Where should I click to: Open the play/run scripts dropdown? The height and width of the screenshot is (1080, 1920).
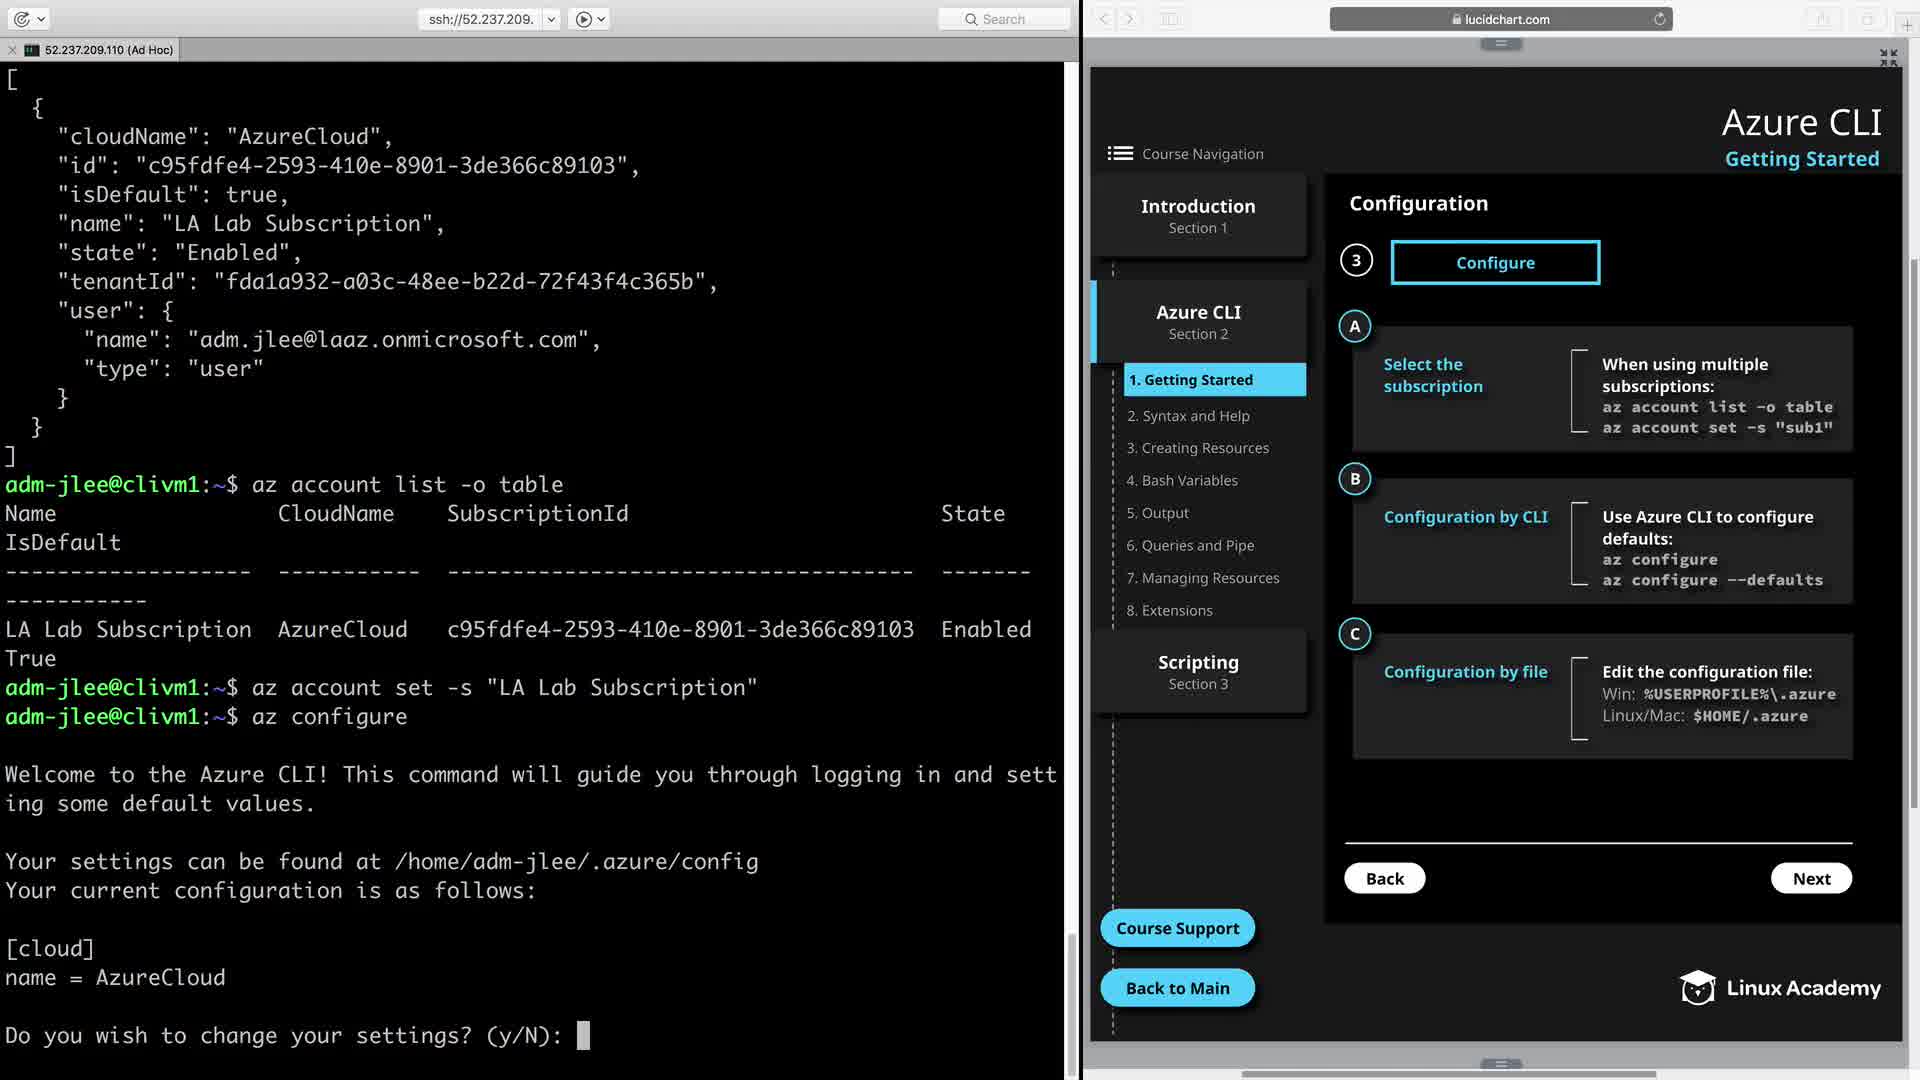tap(588, 19)
